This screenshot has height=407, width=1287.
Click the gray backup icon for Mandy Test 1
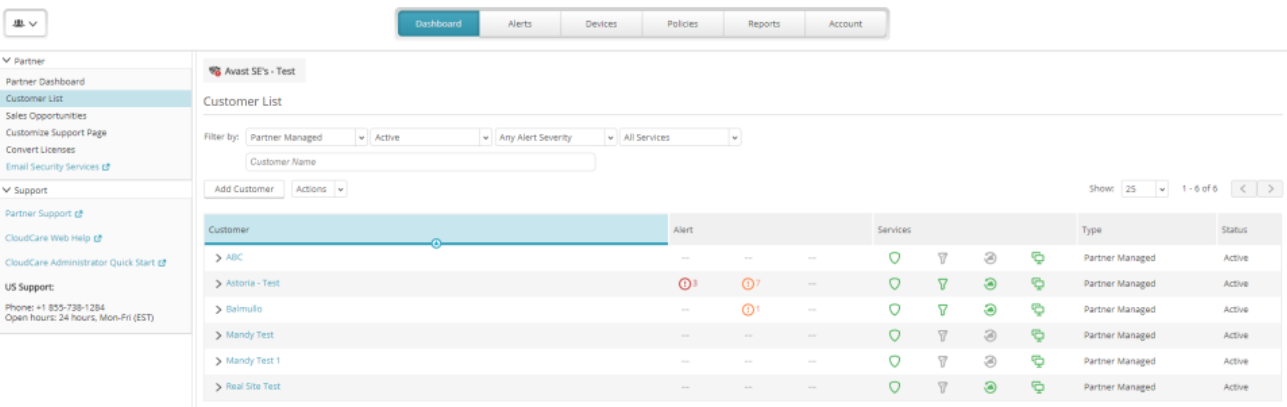click(x=990, y=361)
